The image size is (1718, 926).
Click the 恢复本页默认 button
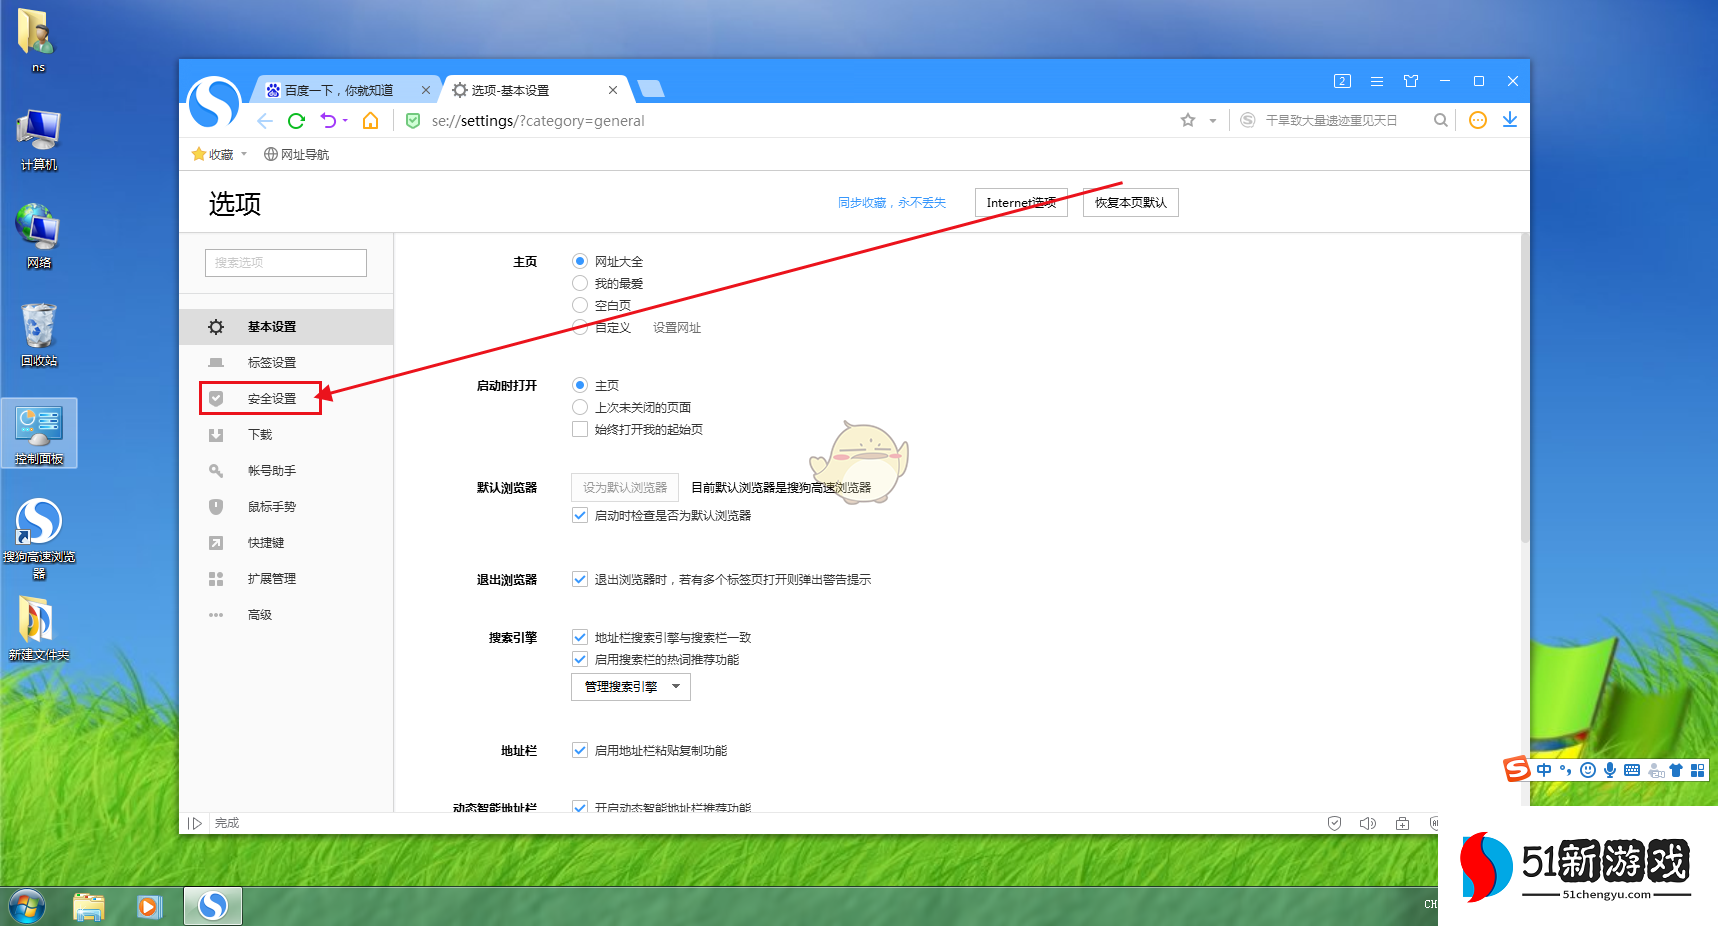pos(1130,202)
